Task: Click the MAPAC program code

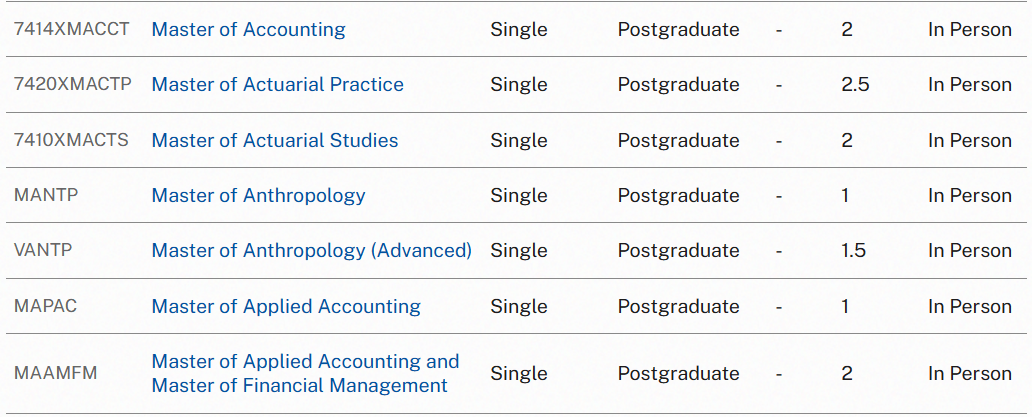Action: click(x=45, y=306)
